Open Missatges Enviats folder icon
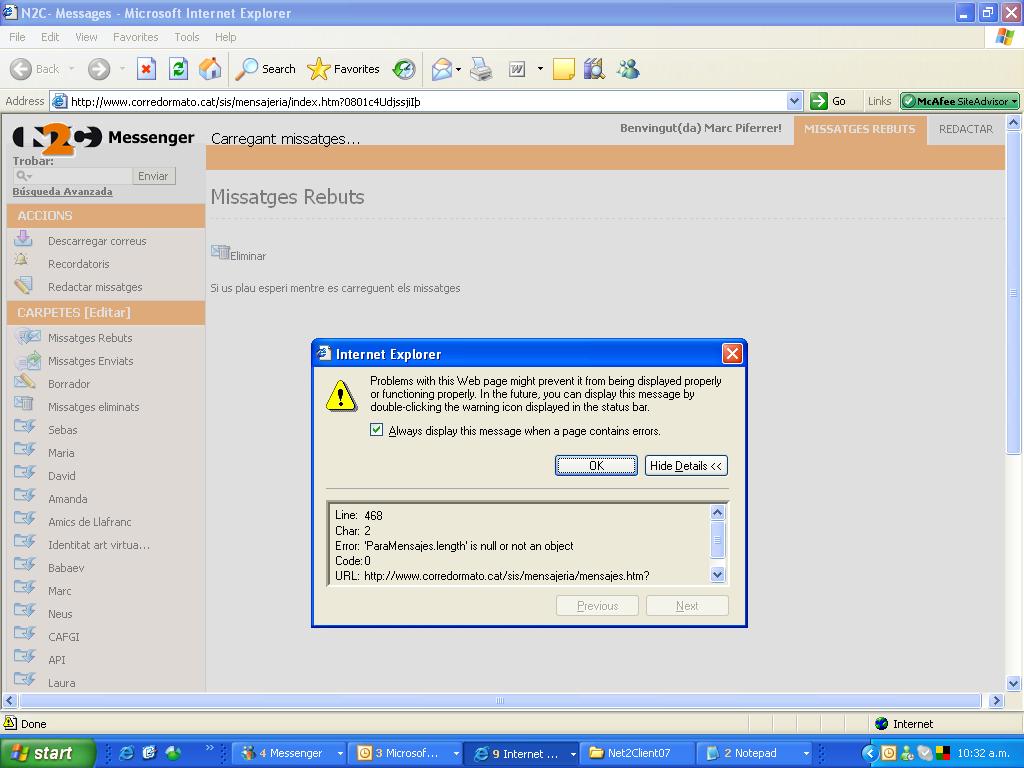 27,360
